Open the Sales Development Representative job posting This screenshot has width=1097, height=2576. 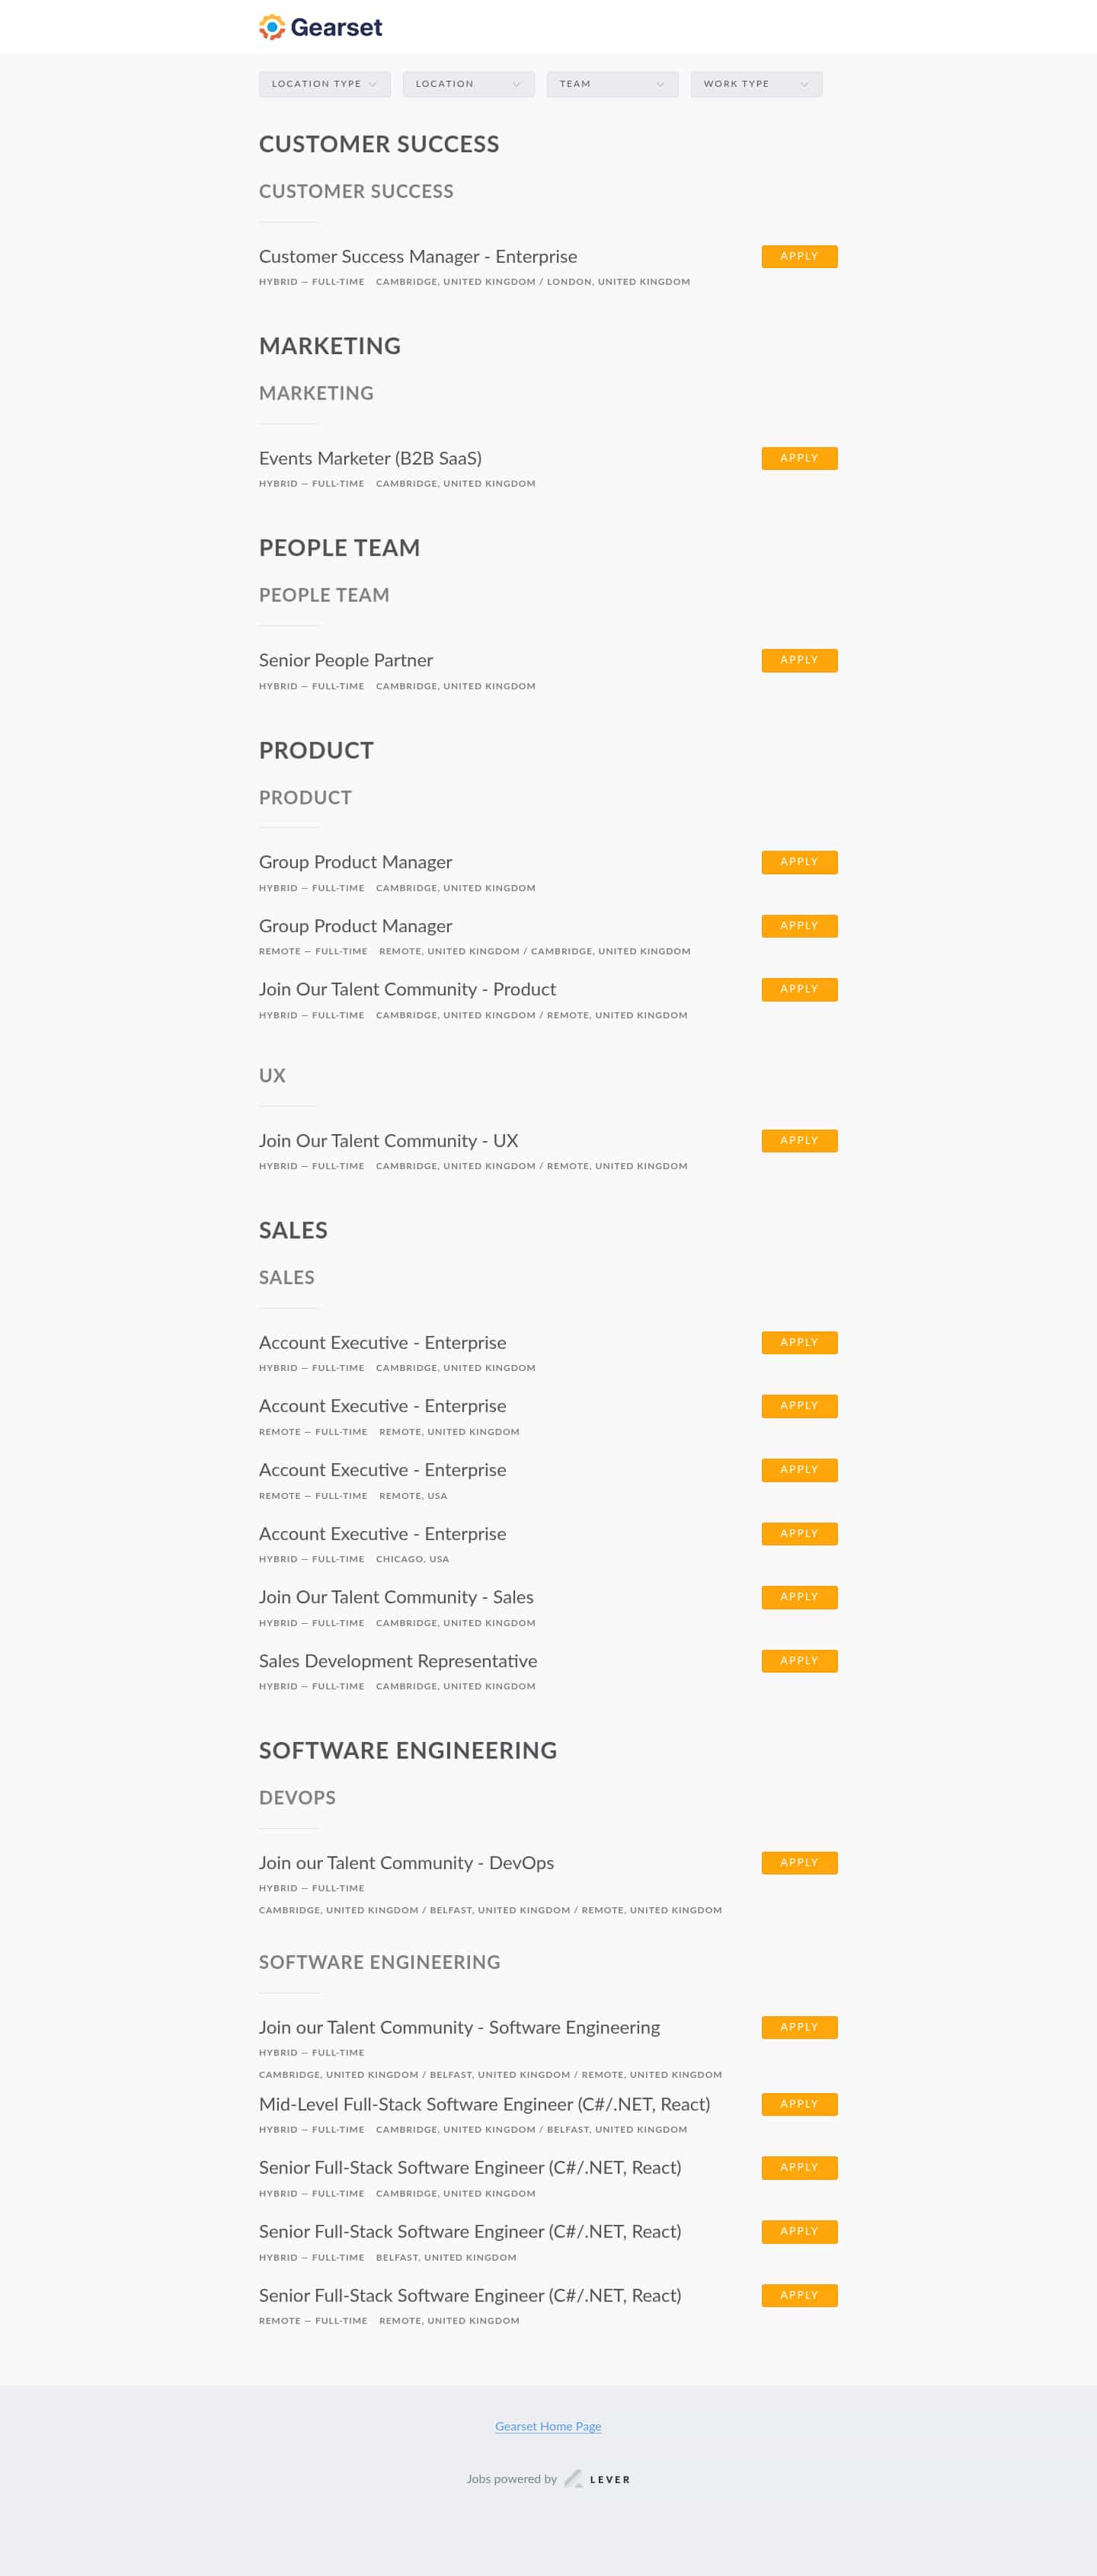coord(397,1661)
